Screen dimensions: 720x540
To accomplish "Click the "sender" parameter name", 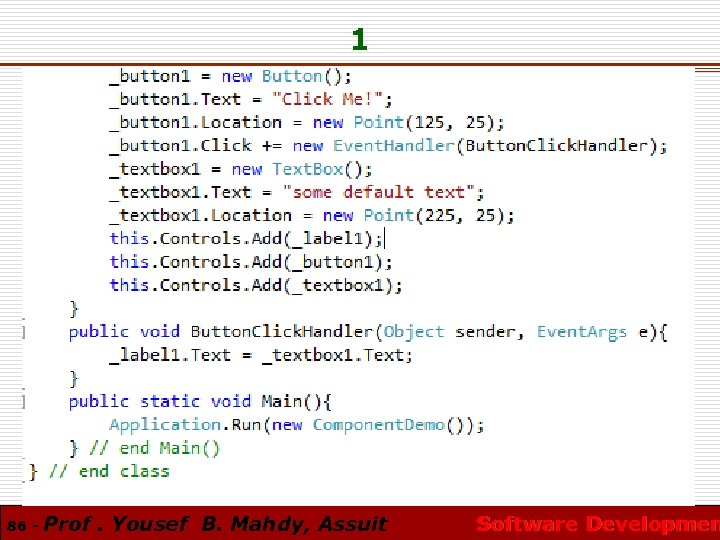I will 485,332.
